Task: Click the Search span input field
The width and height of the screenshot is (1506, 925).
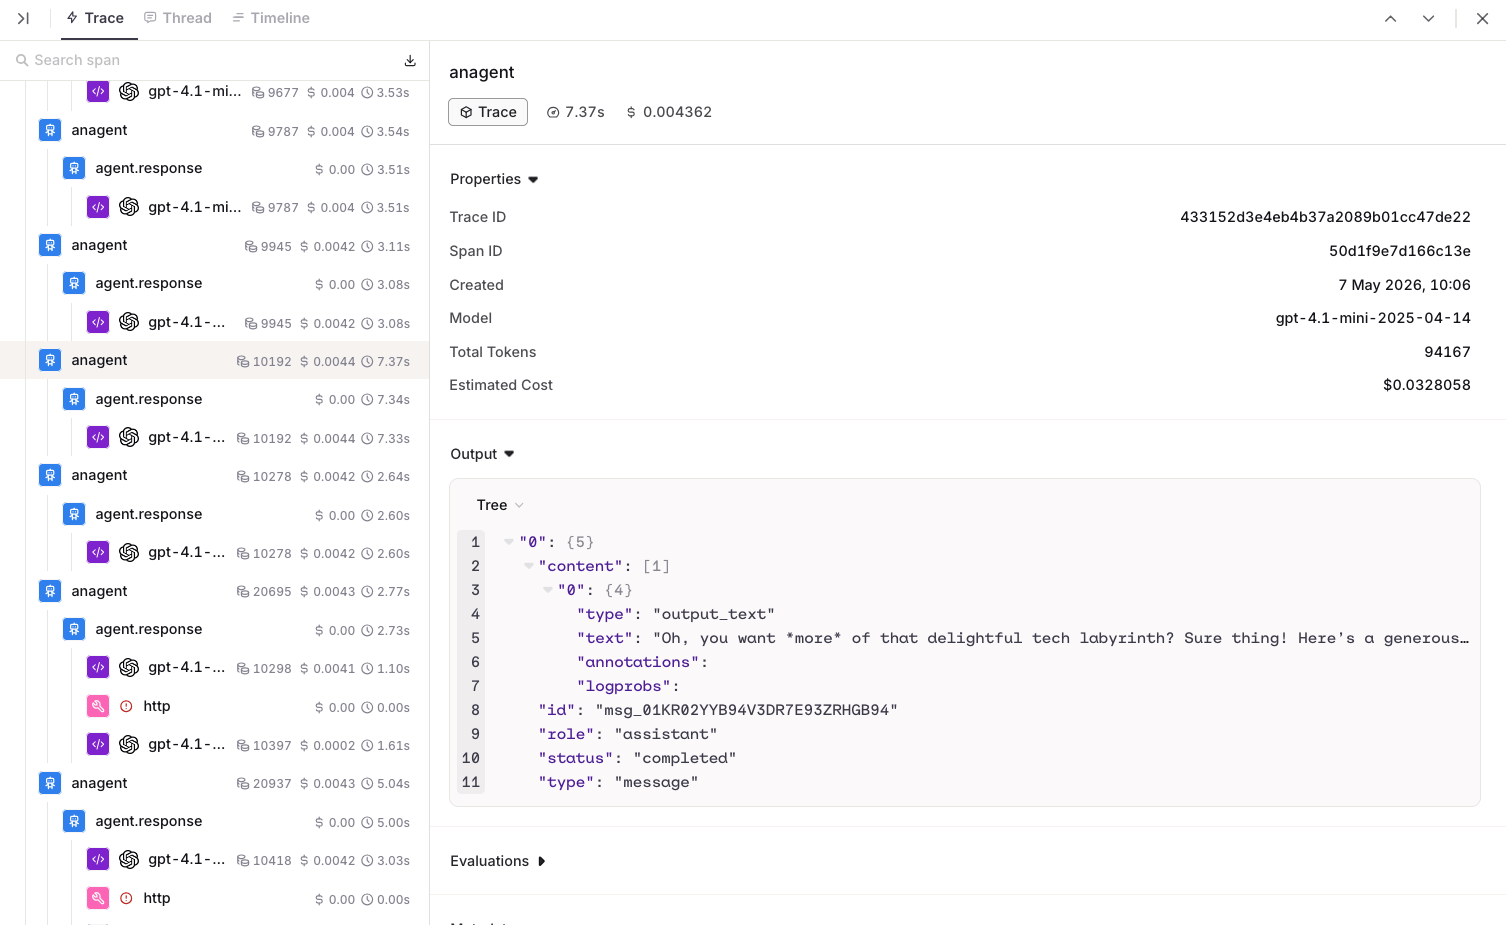Action: tap(205, 60)
